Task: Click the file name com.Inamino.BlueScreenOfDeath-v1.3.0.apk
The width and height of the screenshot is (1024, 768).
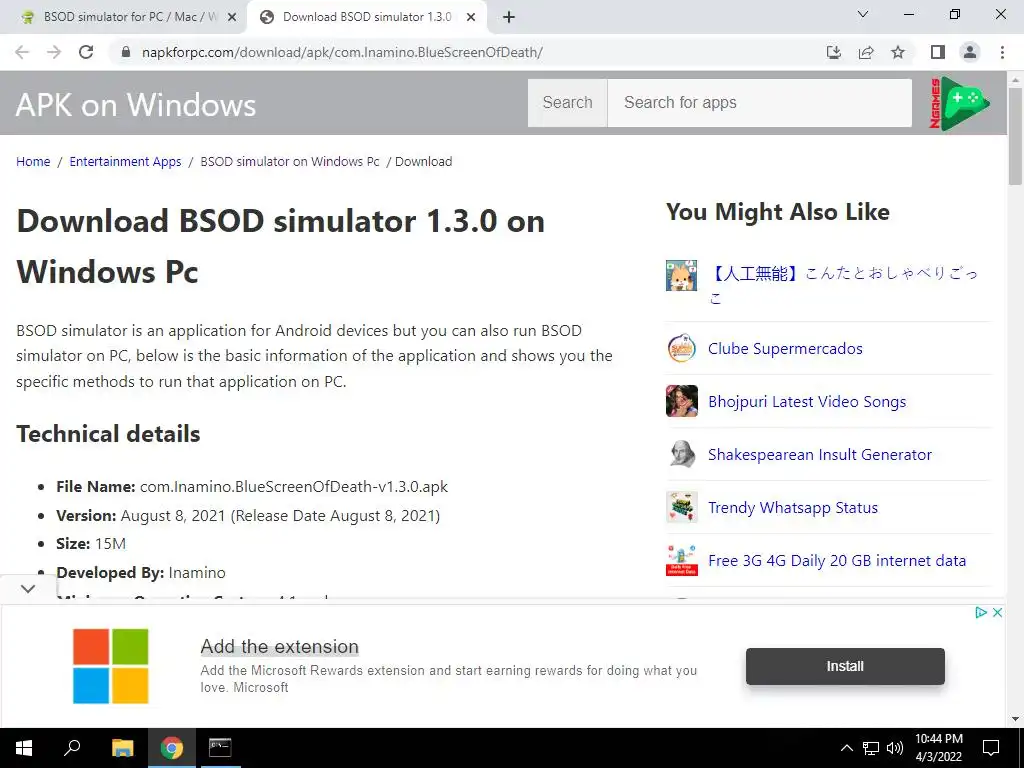Action: click(294, 487)
